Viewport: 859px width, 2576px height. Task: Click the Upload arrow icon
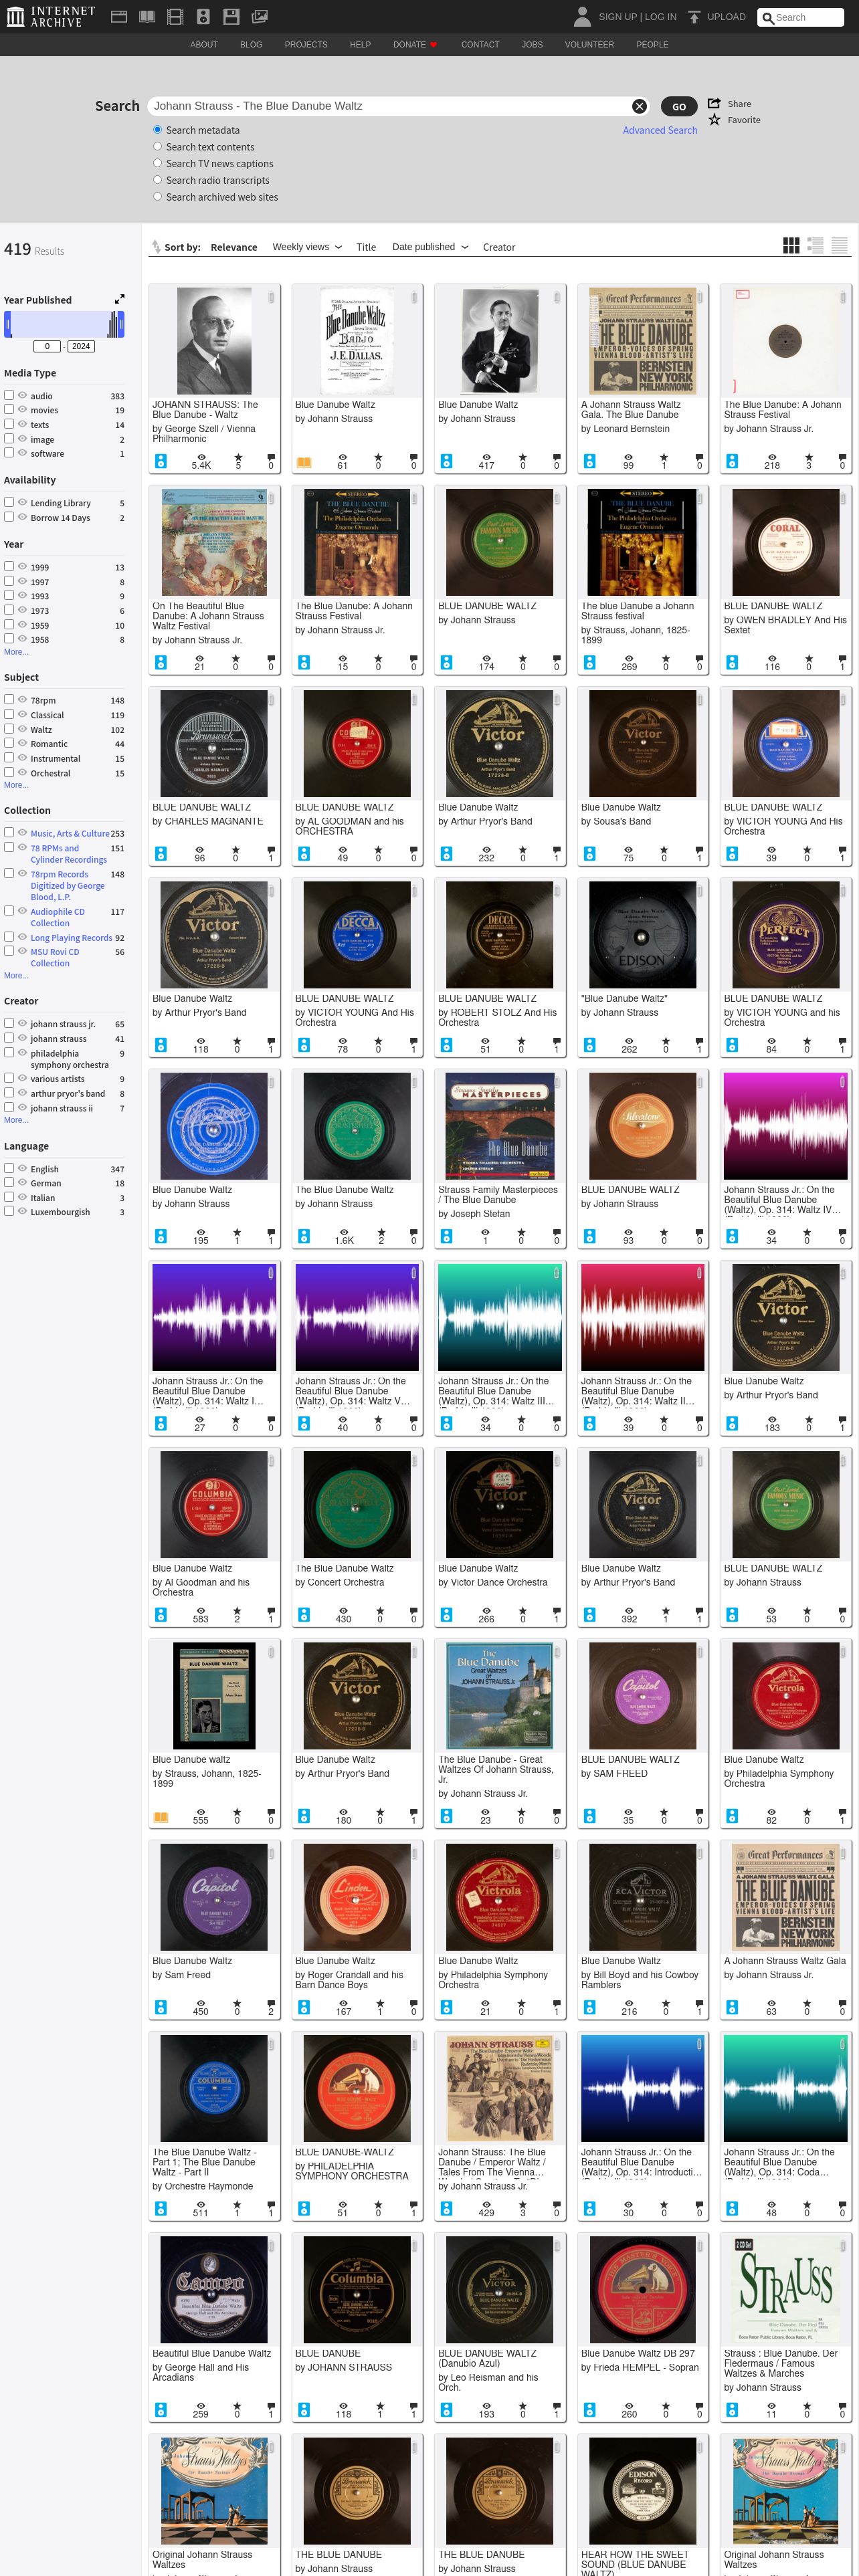pyautogui.click(x=694, y=17)
